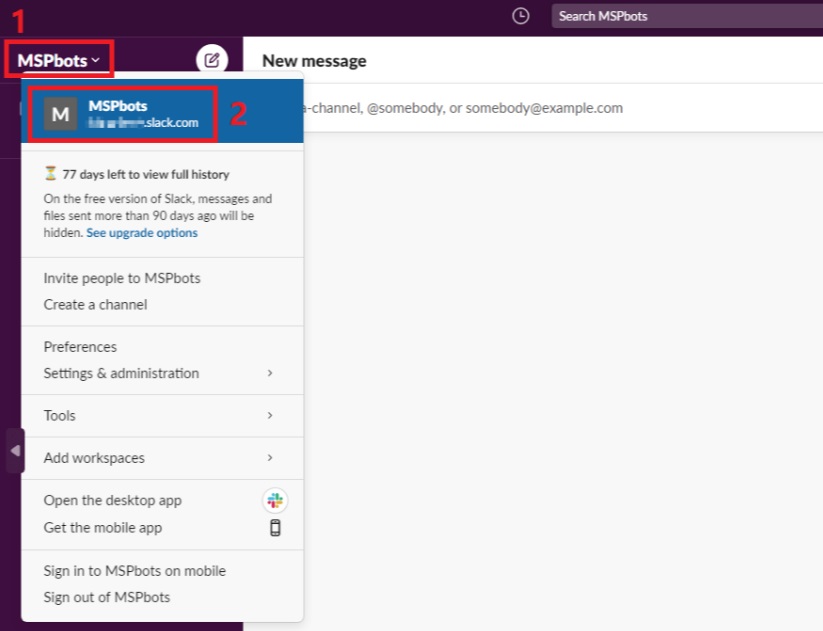The width and height of the screenshot is (823, 631).
Task: Select Sign out of MSPbots
Action: (162, 597)
